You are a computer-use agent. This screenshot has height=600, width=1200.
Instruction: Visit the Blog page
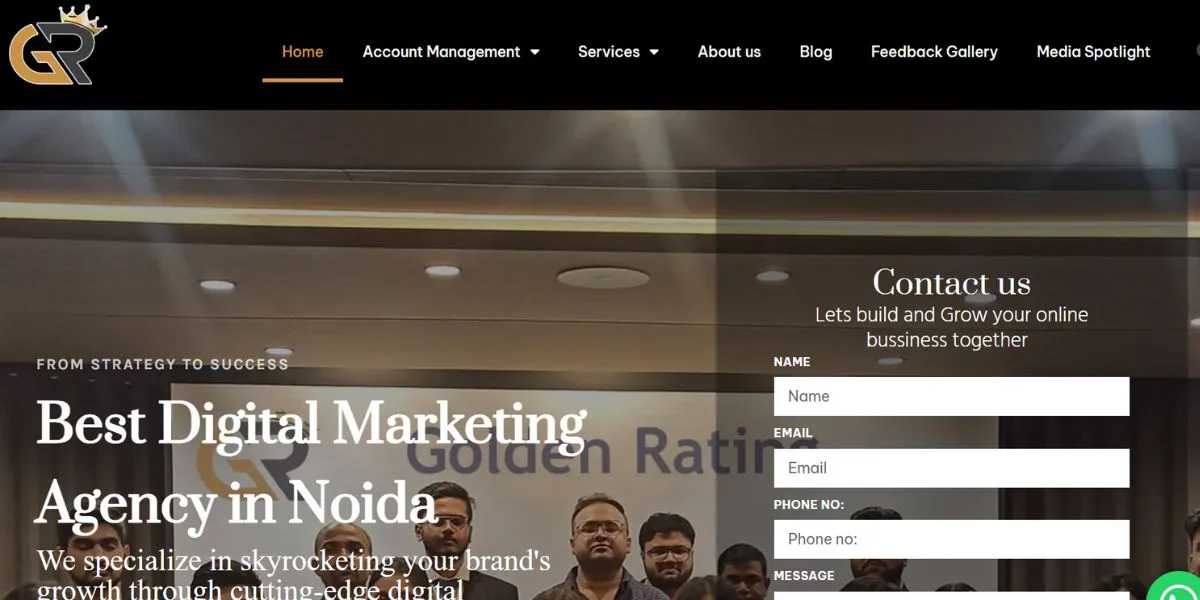(816, 52)
